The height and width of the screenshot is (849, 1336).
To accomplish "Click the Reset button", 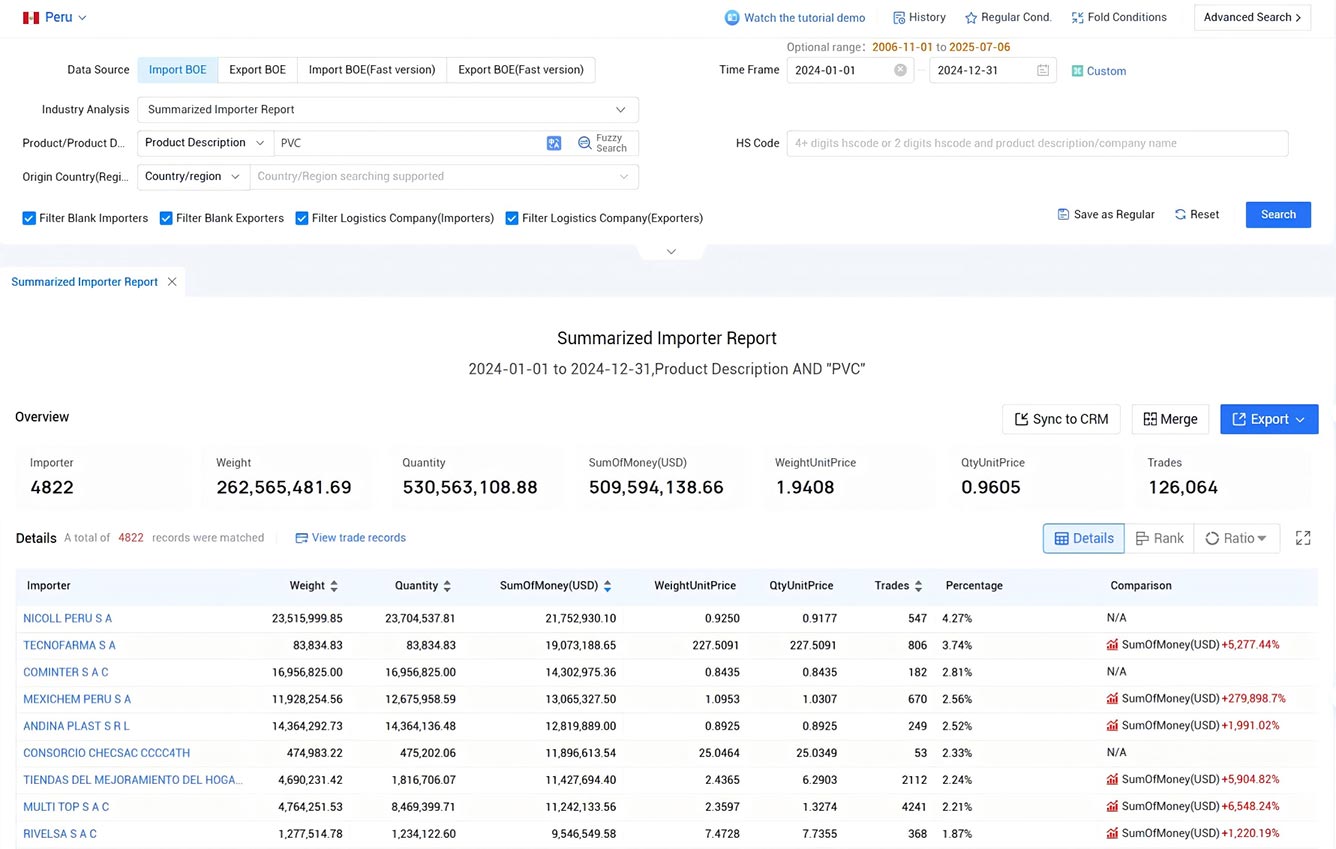I will click(1197, 215).
